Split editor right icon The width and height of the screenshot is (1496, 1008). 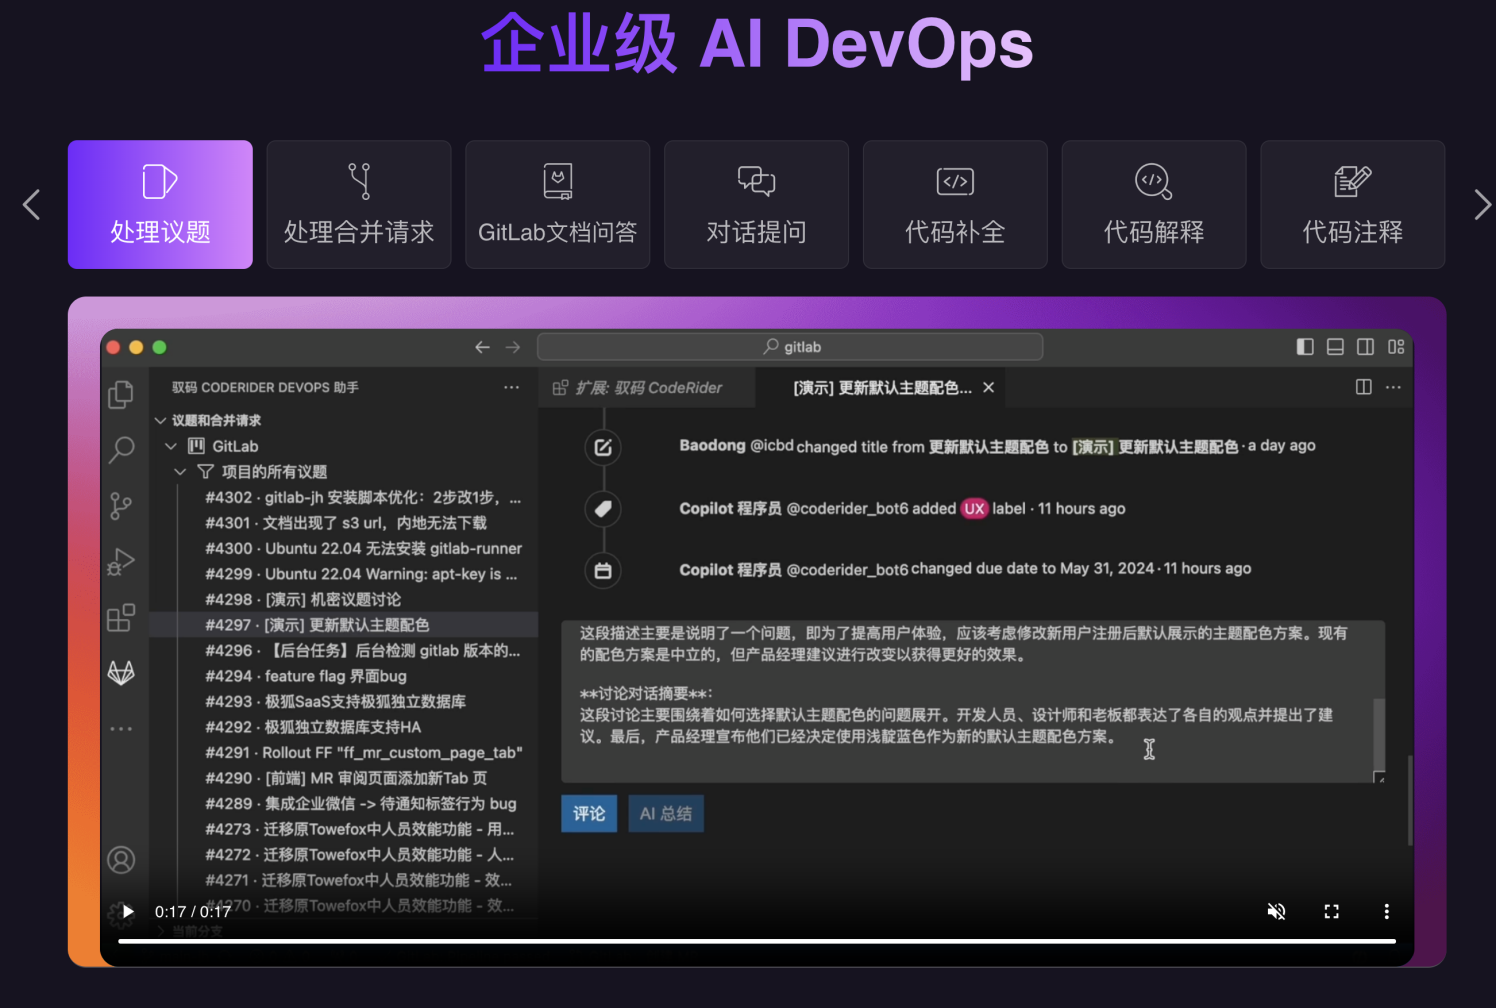[1363, 387]
